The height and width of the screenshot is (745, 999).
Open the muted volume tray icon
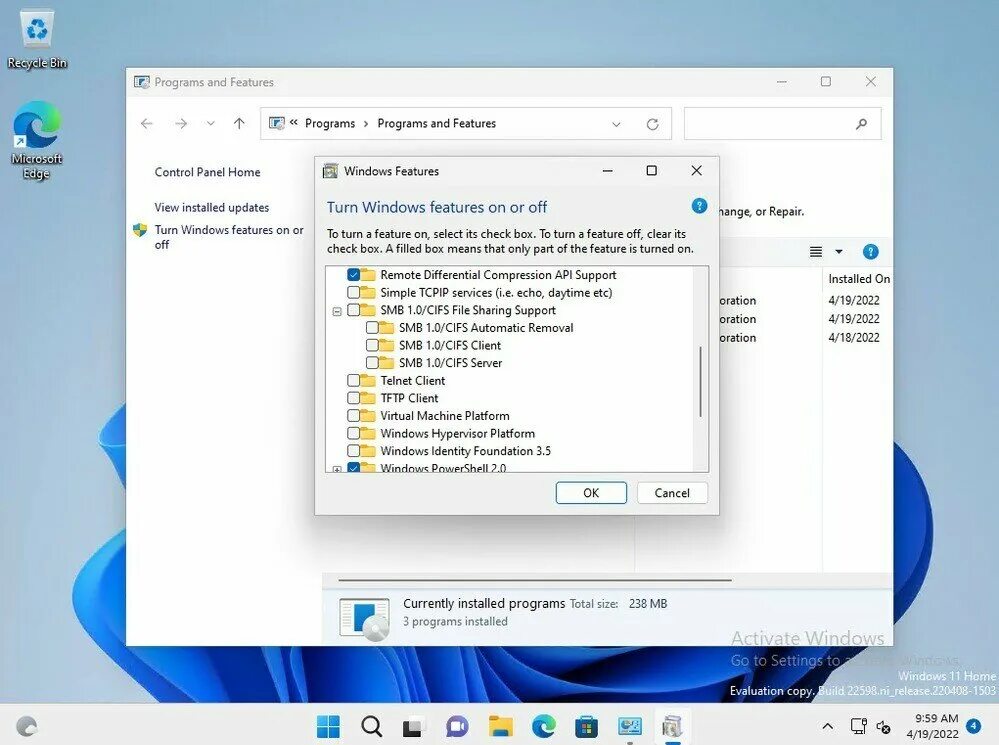click(x=884, y=726)
